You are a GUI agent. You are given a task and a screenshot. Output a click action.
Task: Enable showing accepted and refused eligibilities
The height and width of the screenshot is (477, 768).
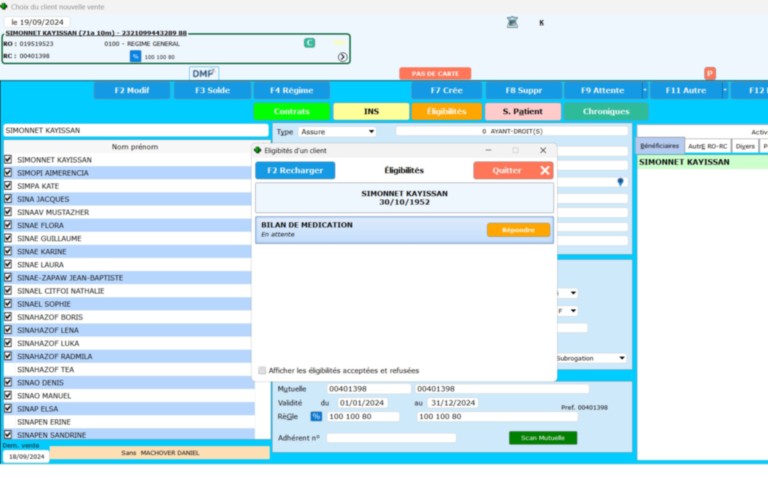[x=262, y=370]
